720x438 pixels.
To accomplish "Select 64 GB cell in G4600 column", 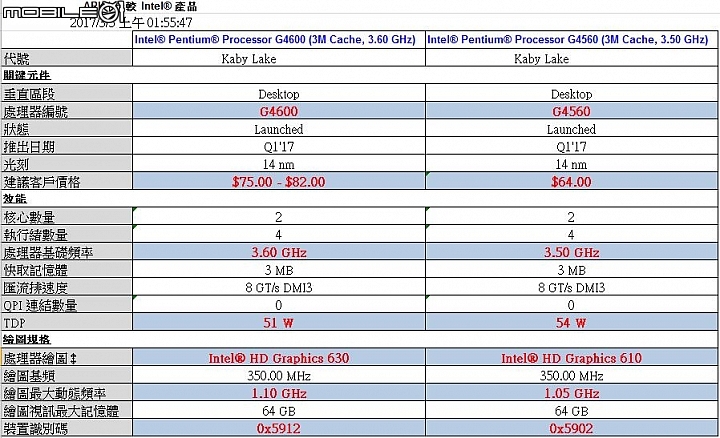I will click(x=279, y=411).
